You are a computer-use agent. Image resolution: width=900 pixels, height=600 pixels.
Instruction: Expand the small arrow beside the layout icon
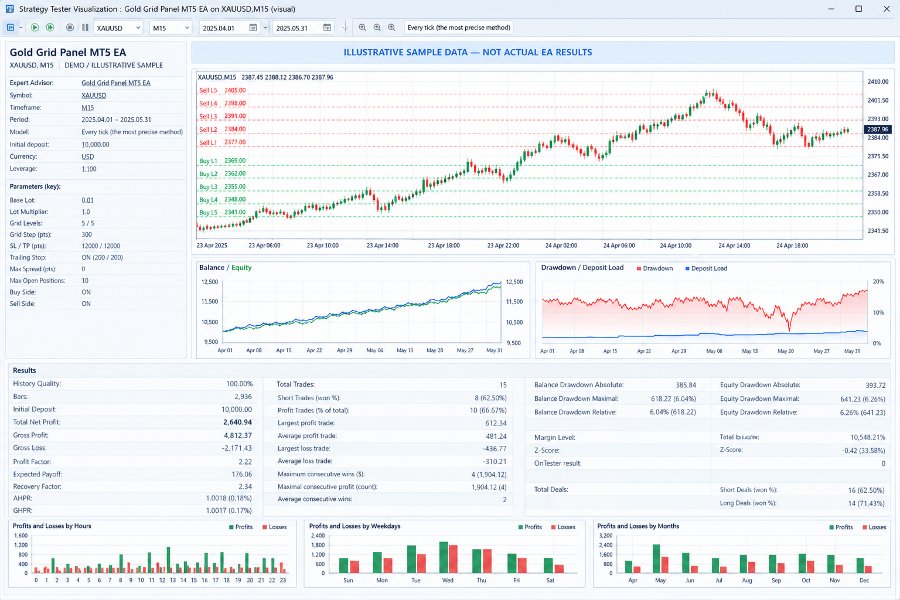[x=21, y=28]
